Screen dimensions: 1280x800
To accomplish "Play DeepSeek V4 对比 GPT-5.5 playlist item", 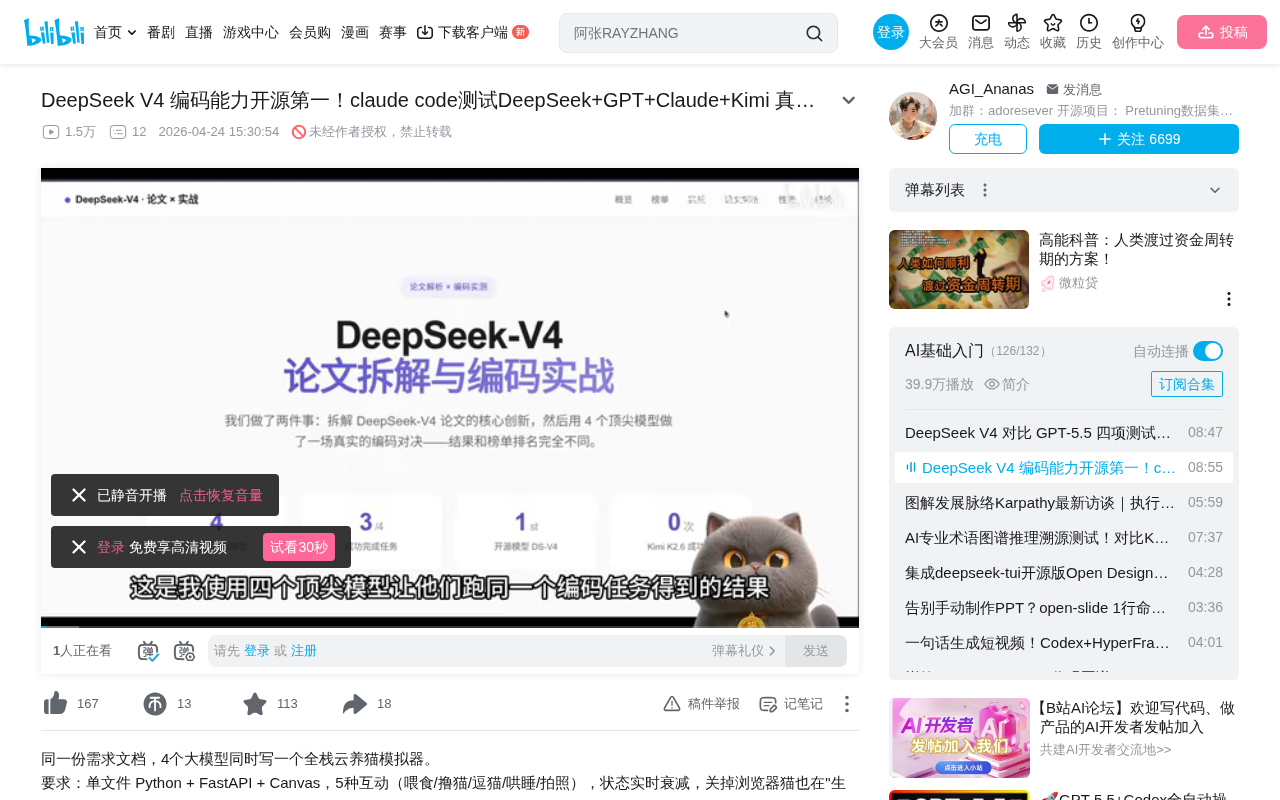I will 1064,432.
